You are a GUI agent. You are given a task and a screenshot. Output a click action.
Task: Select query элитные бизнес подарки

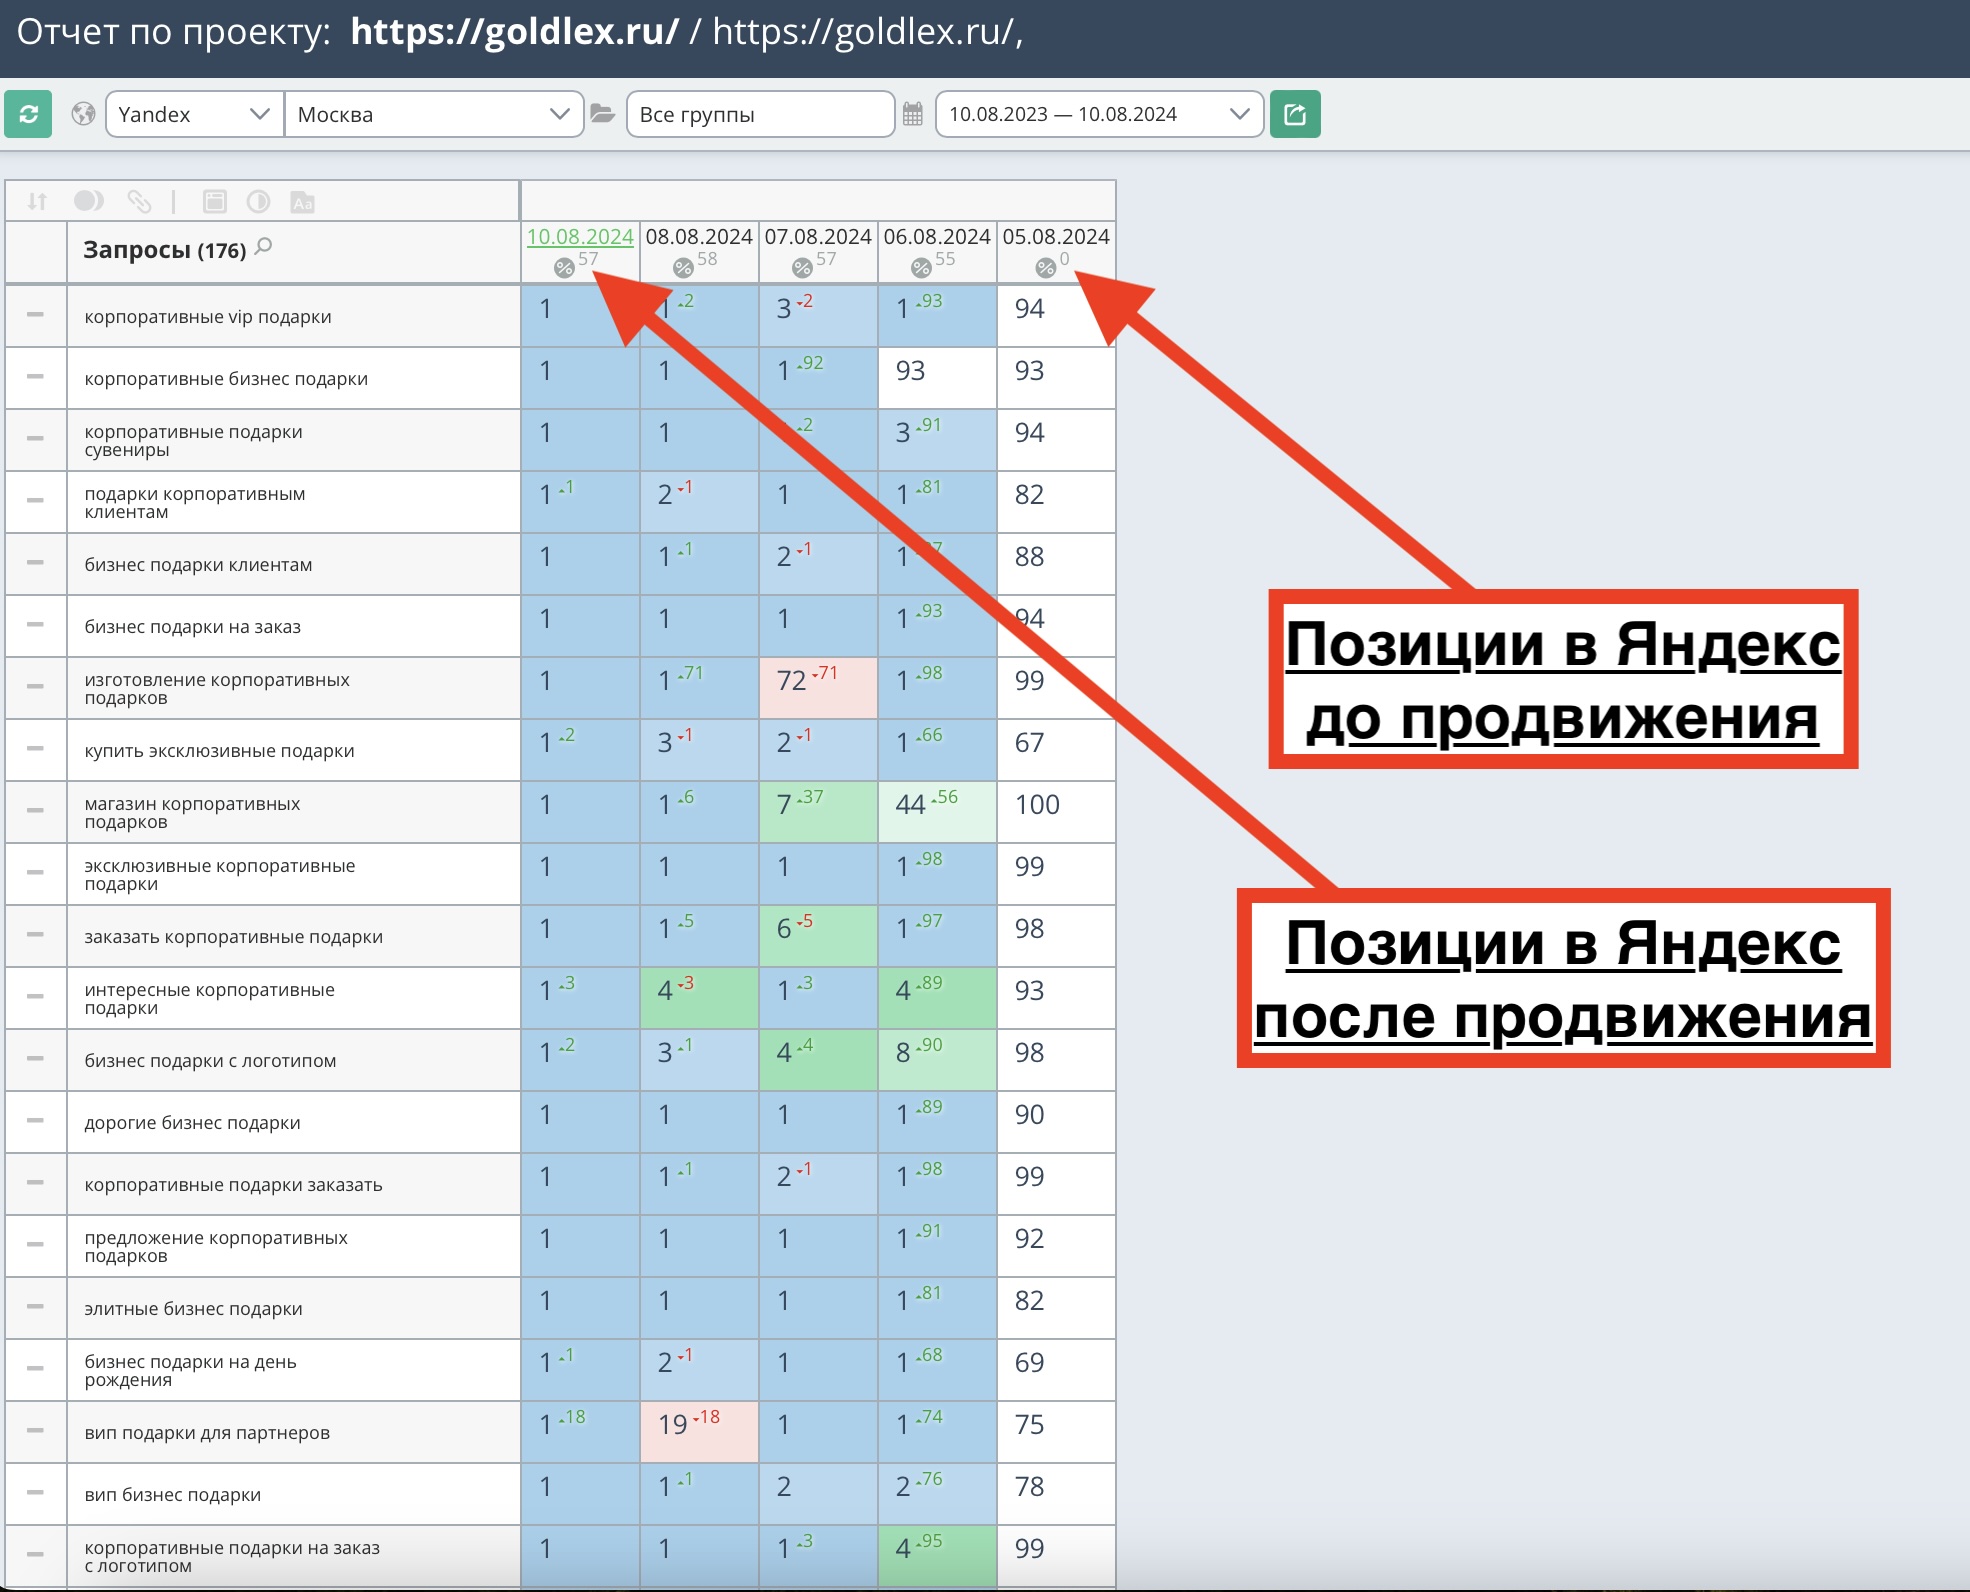pyautogui.click(x=193, y=1308)
